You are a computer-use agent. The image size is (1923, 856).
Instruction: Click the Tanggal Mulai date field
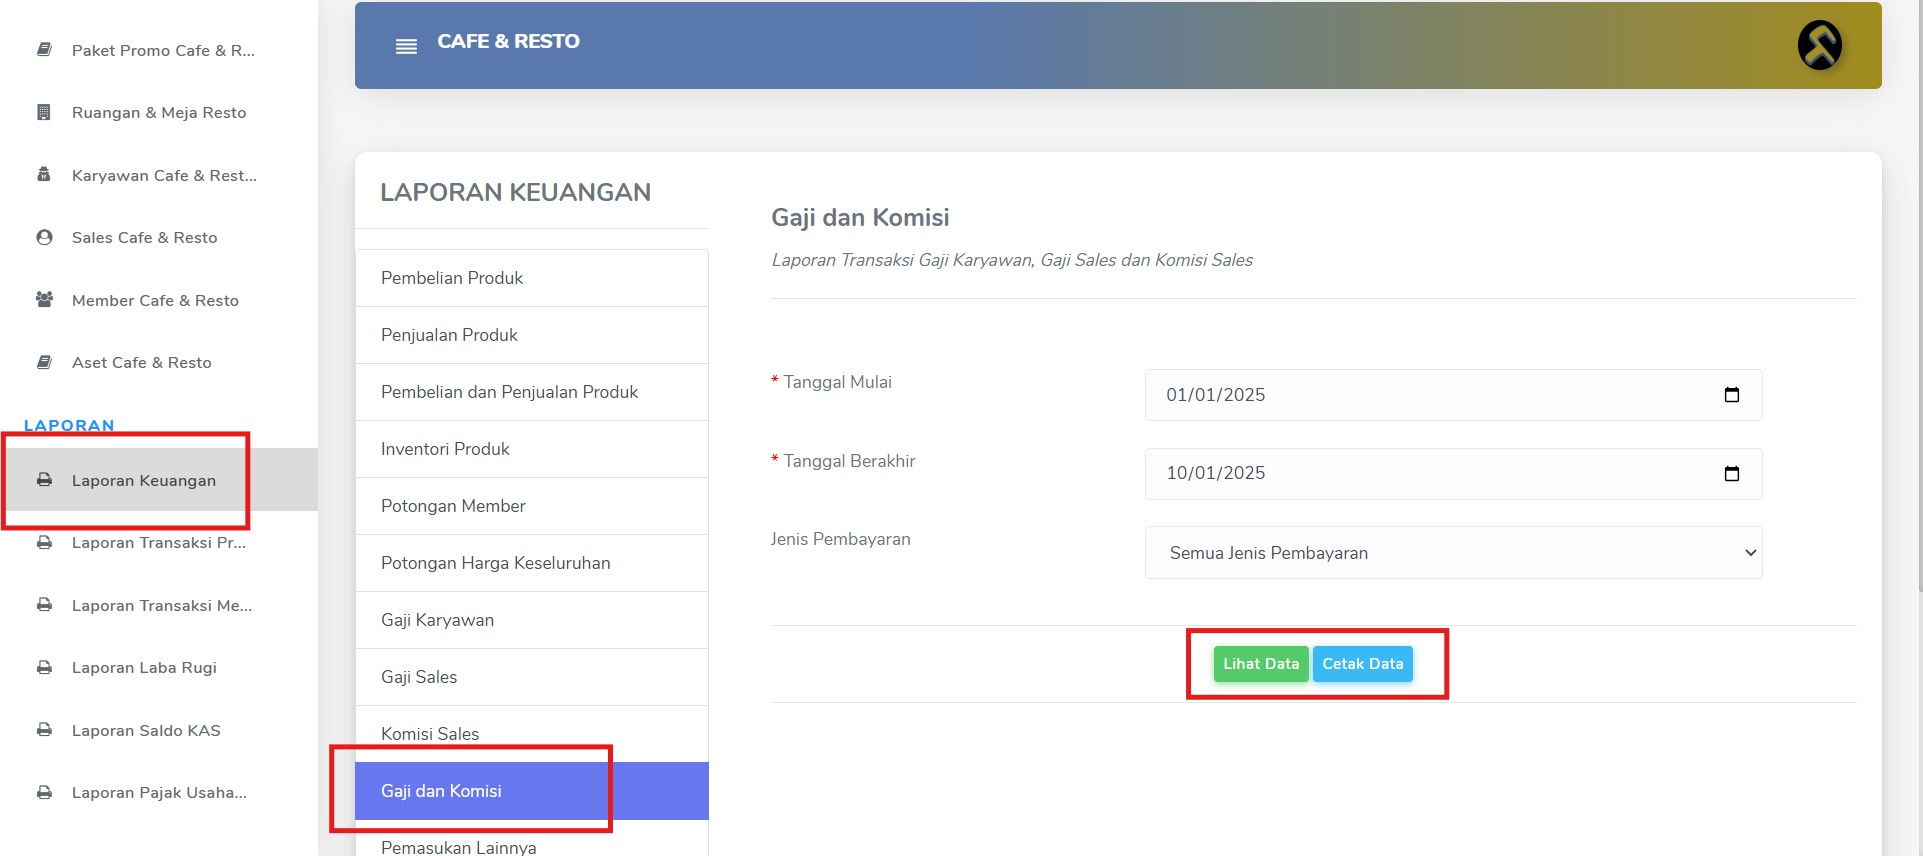coord(1453,395)
